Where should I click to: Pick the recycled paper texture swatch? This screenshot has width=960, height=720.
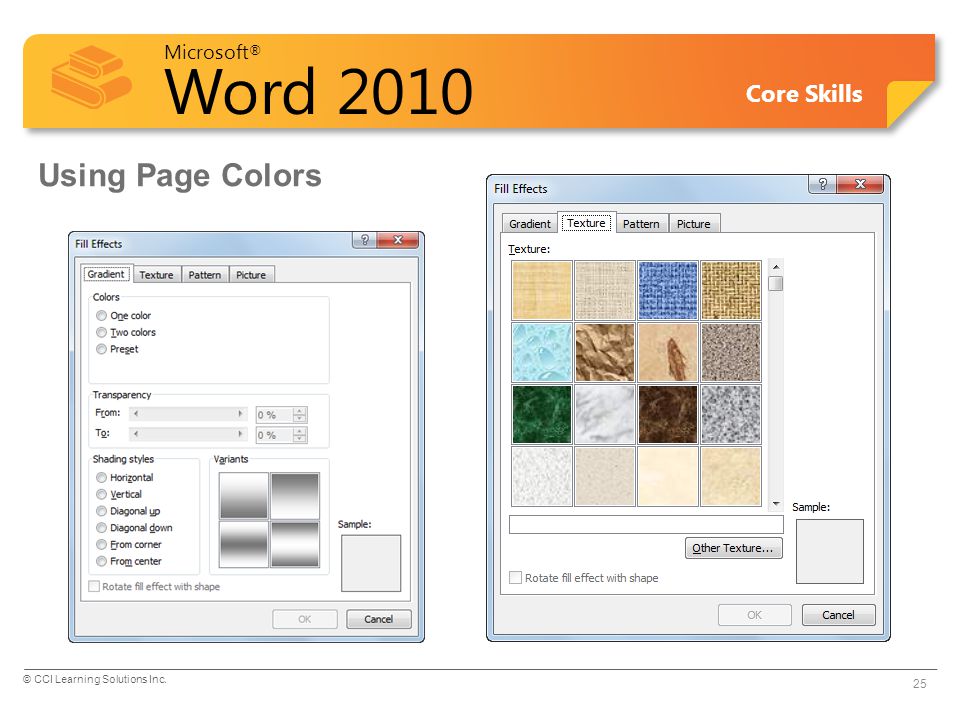[605, 476]
